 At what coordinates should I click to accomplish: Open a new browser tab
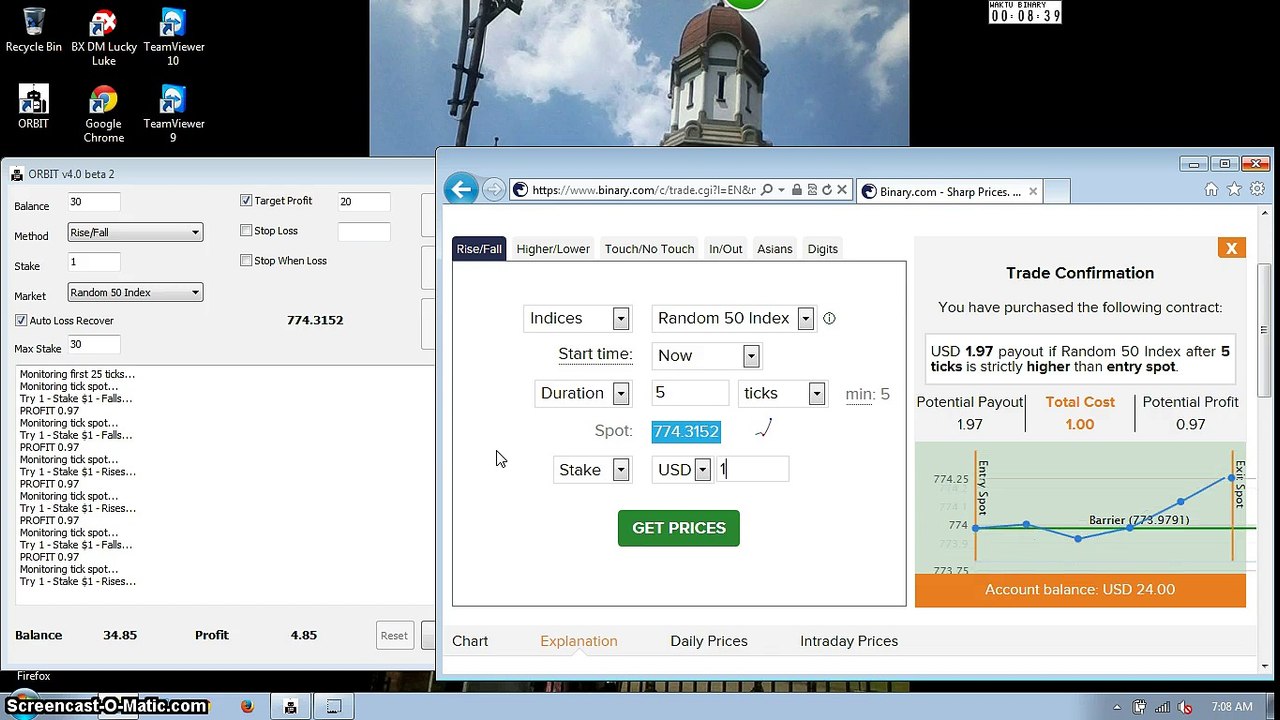[x=1057, y=191]
